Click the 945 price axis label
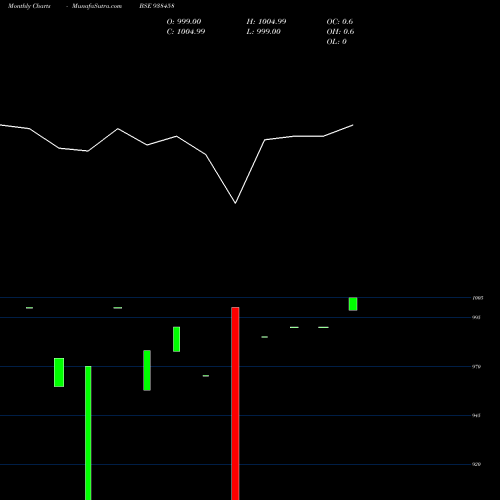Image resolution: width=500 pixels, height=500 pixels. [x=477, y=415]
